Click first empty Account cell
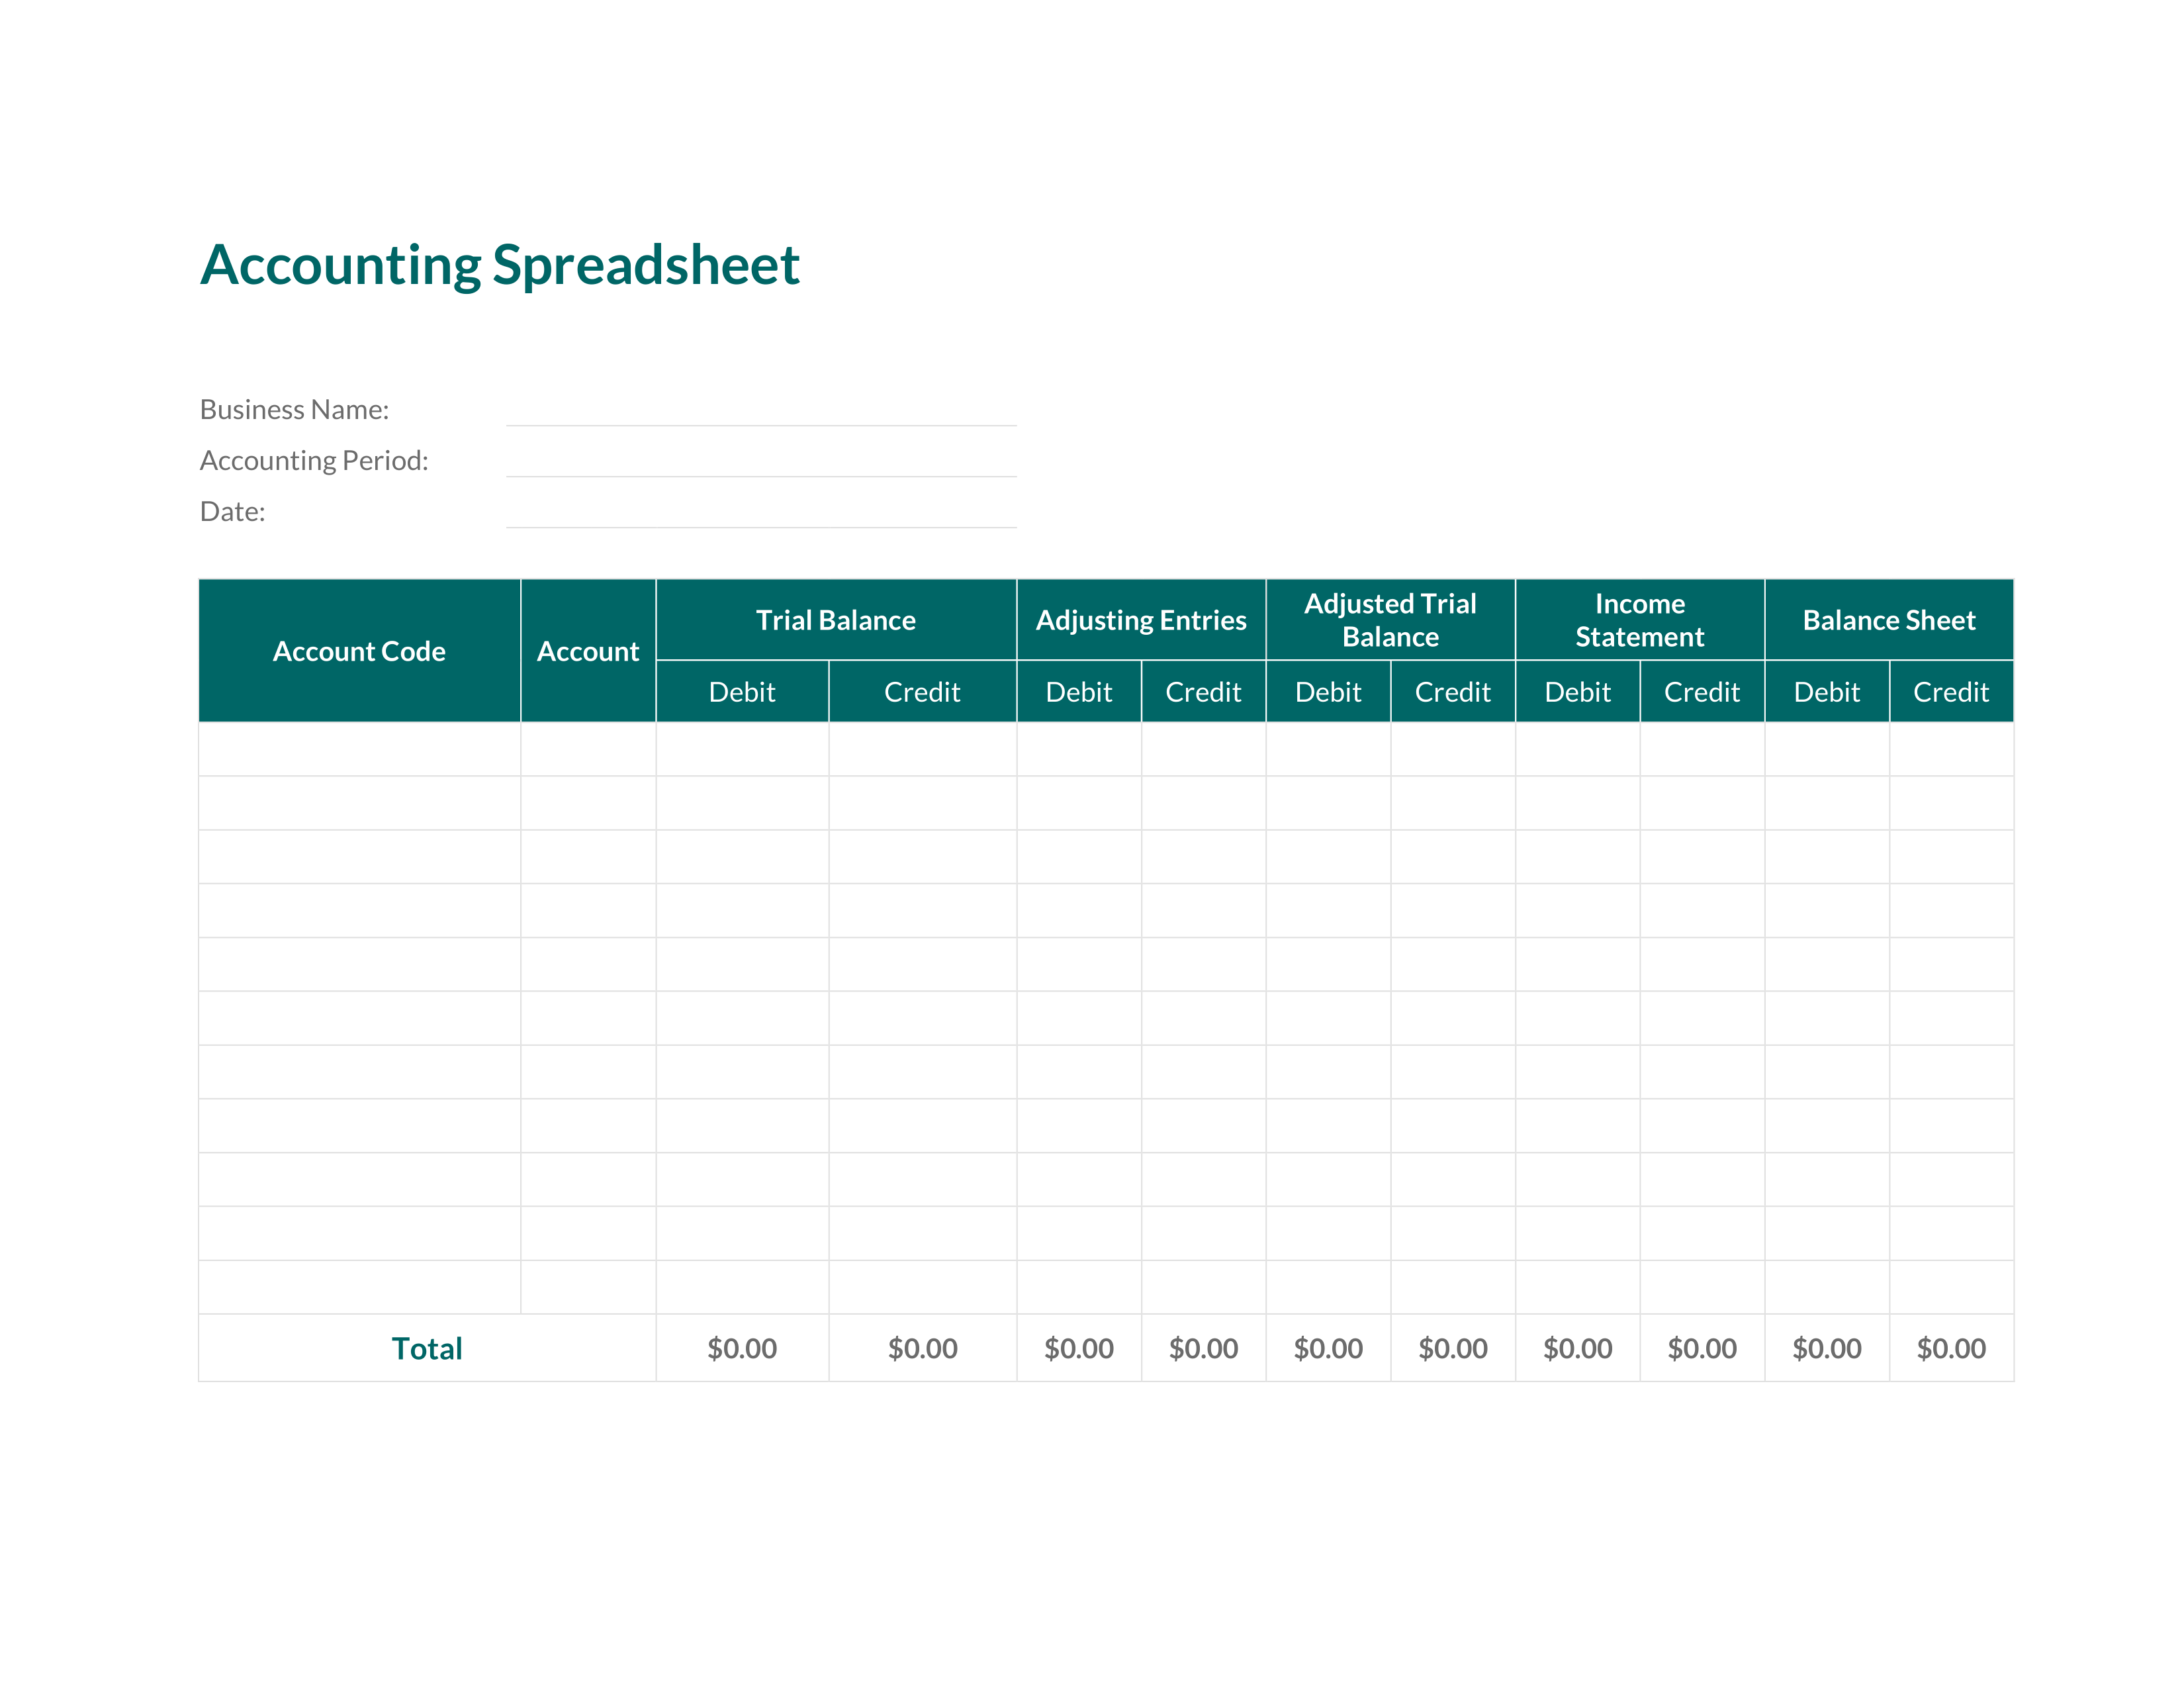Screen dimensions: 2184x1688 [x=588, y=749]
